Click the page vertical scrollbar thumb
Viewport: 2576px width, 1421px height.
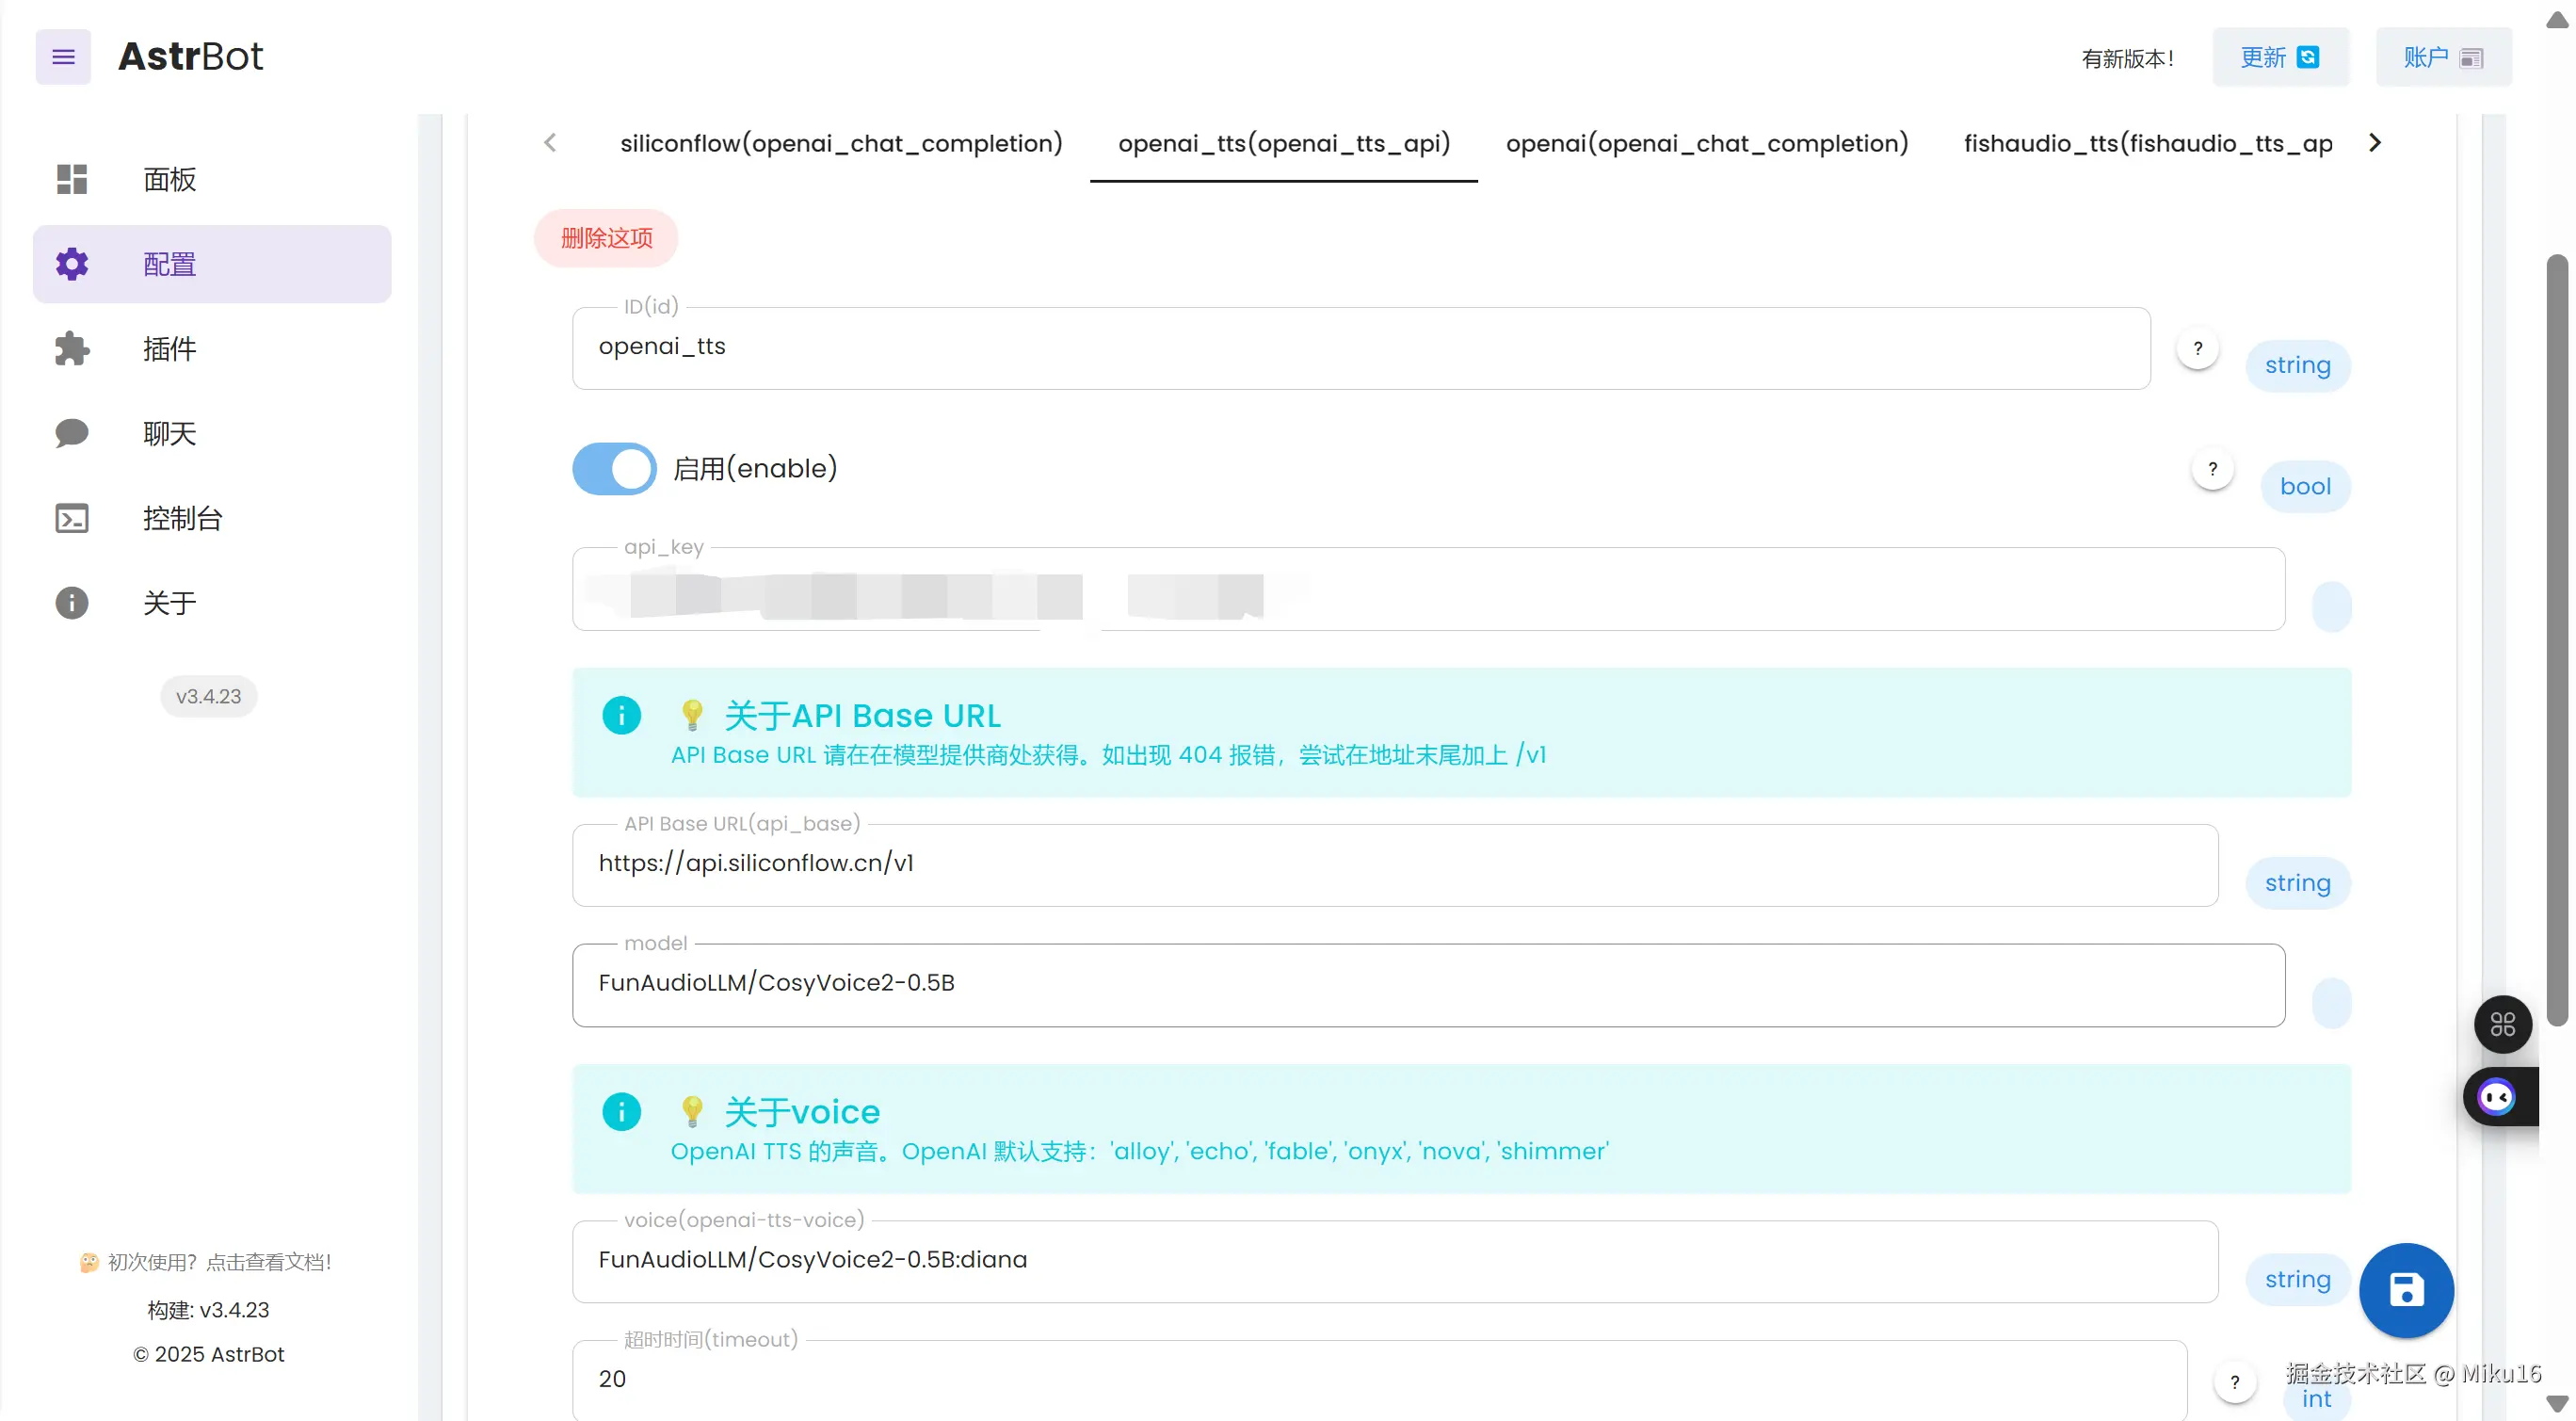click(2557, 640)
